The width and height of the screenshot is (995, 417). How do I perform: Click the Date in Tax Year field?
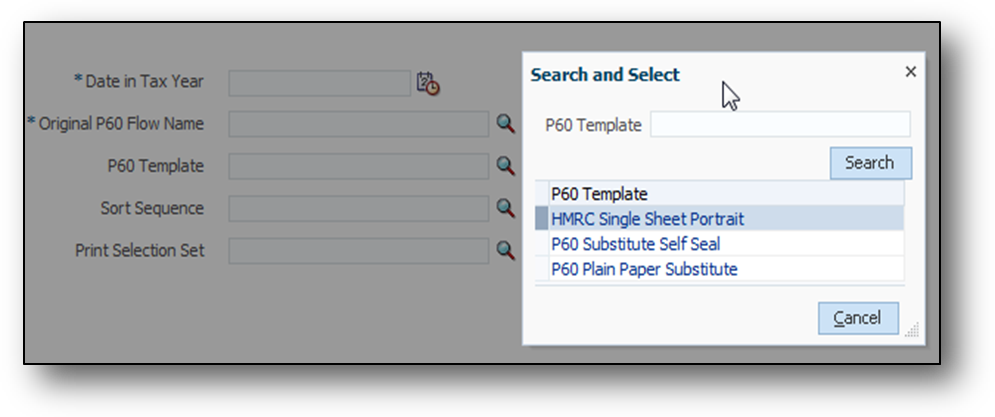coord(319,83)
